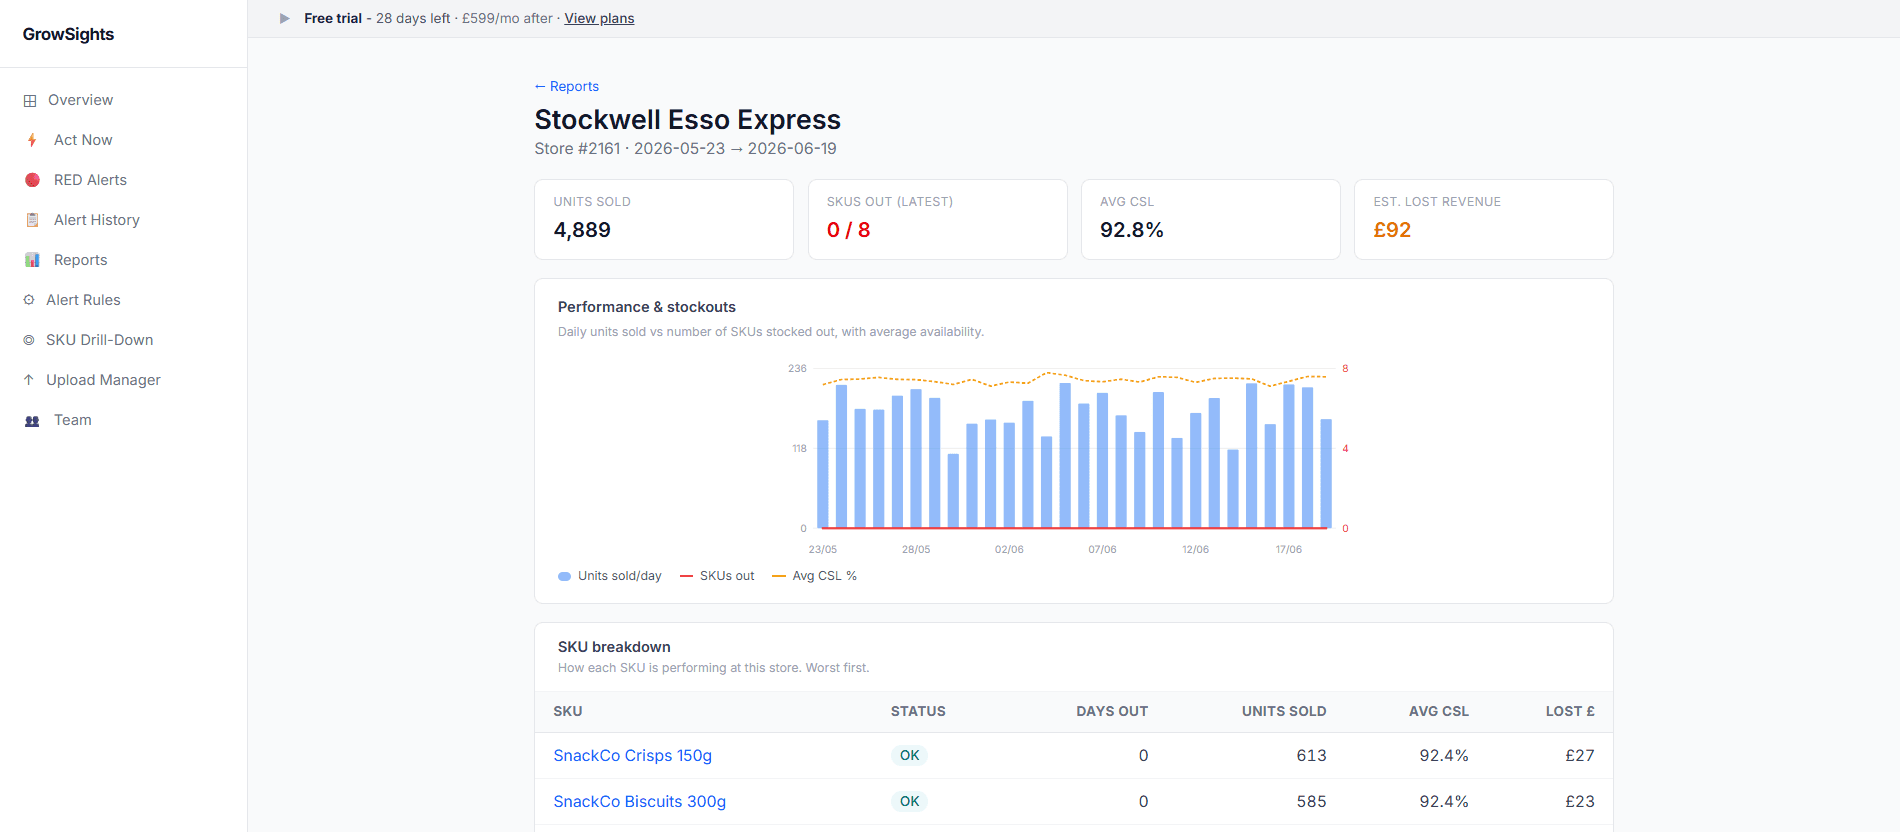This screenshot has height=832, width=1900.
Task: Sort by DAYS OUT column header
Action: click(1112, 711)
